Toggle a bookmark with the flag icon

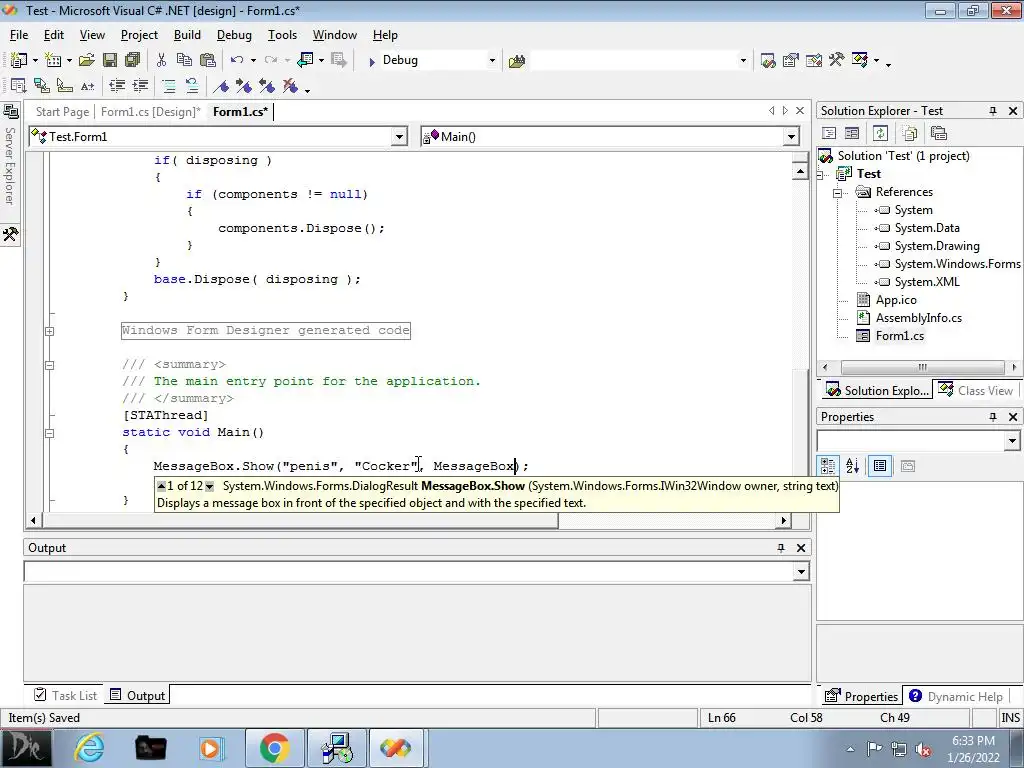221,86
